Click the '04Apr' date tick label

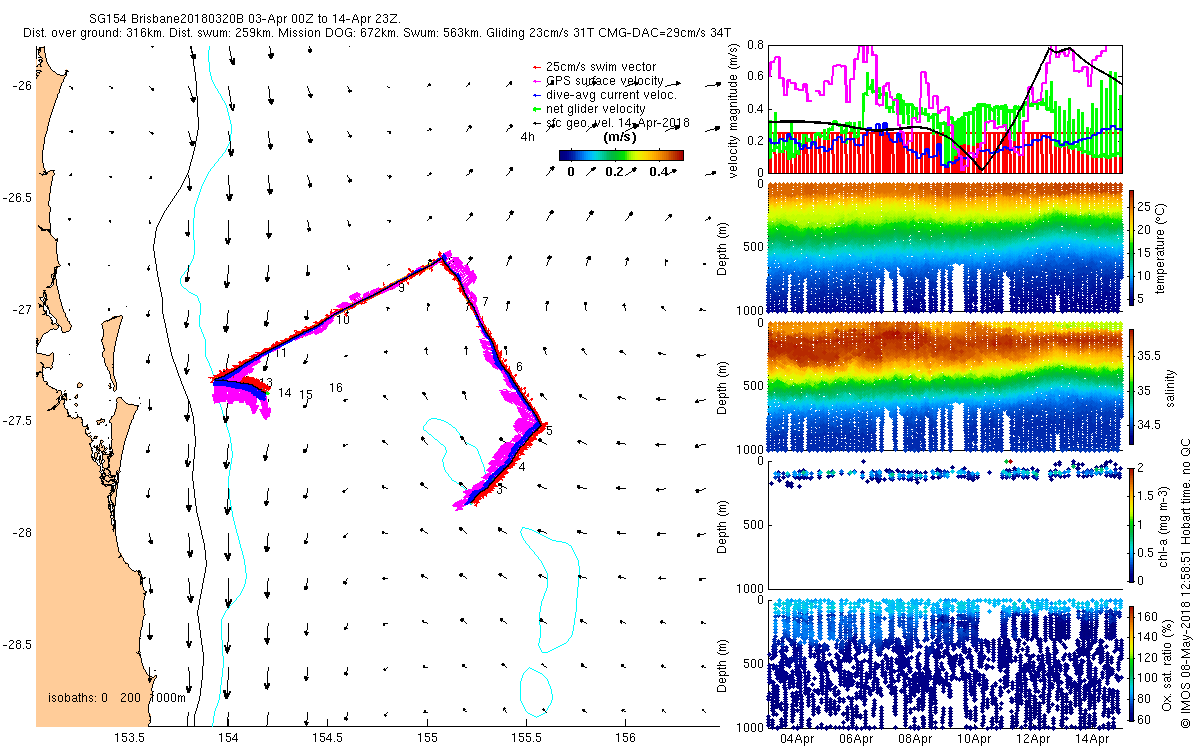click(x=798, y=740)
